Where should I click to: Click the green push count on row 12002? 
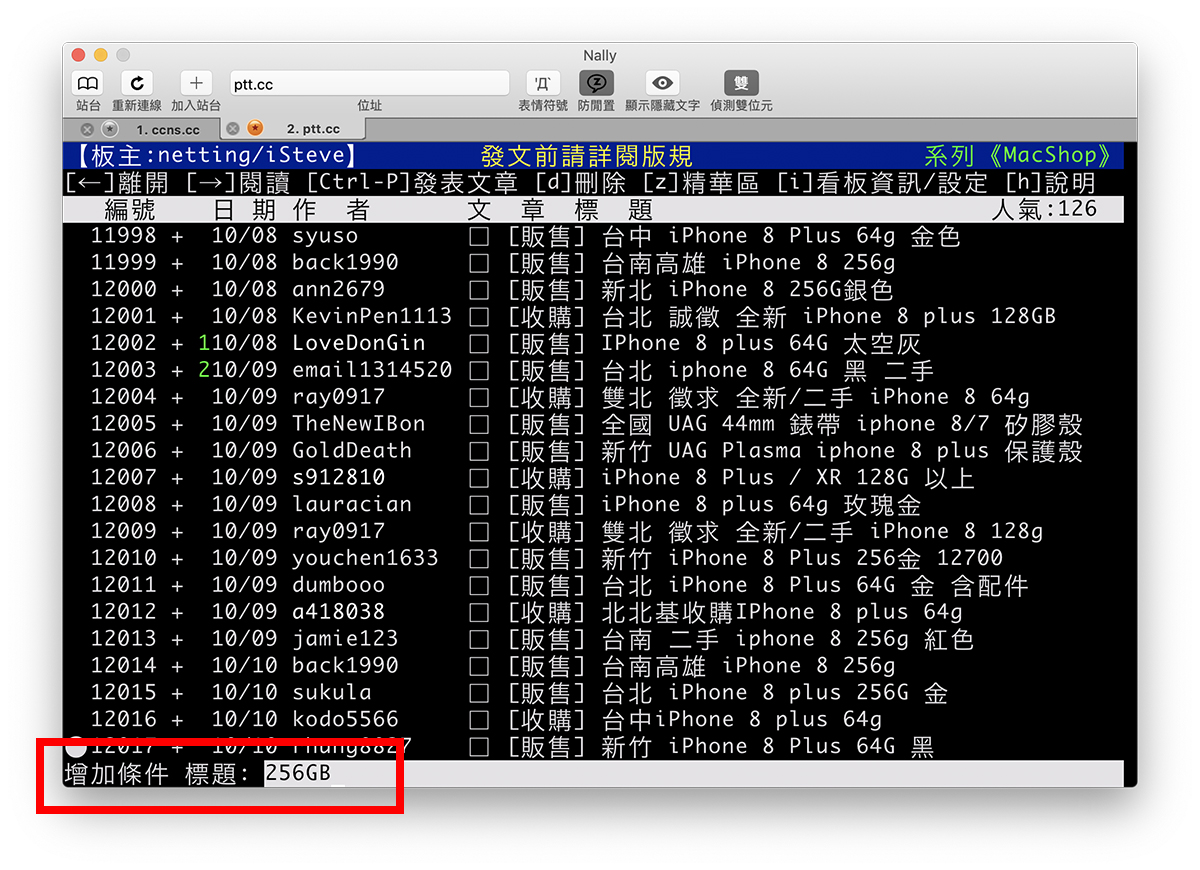pyautogui.click(x=204, y=344)
